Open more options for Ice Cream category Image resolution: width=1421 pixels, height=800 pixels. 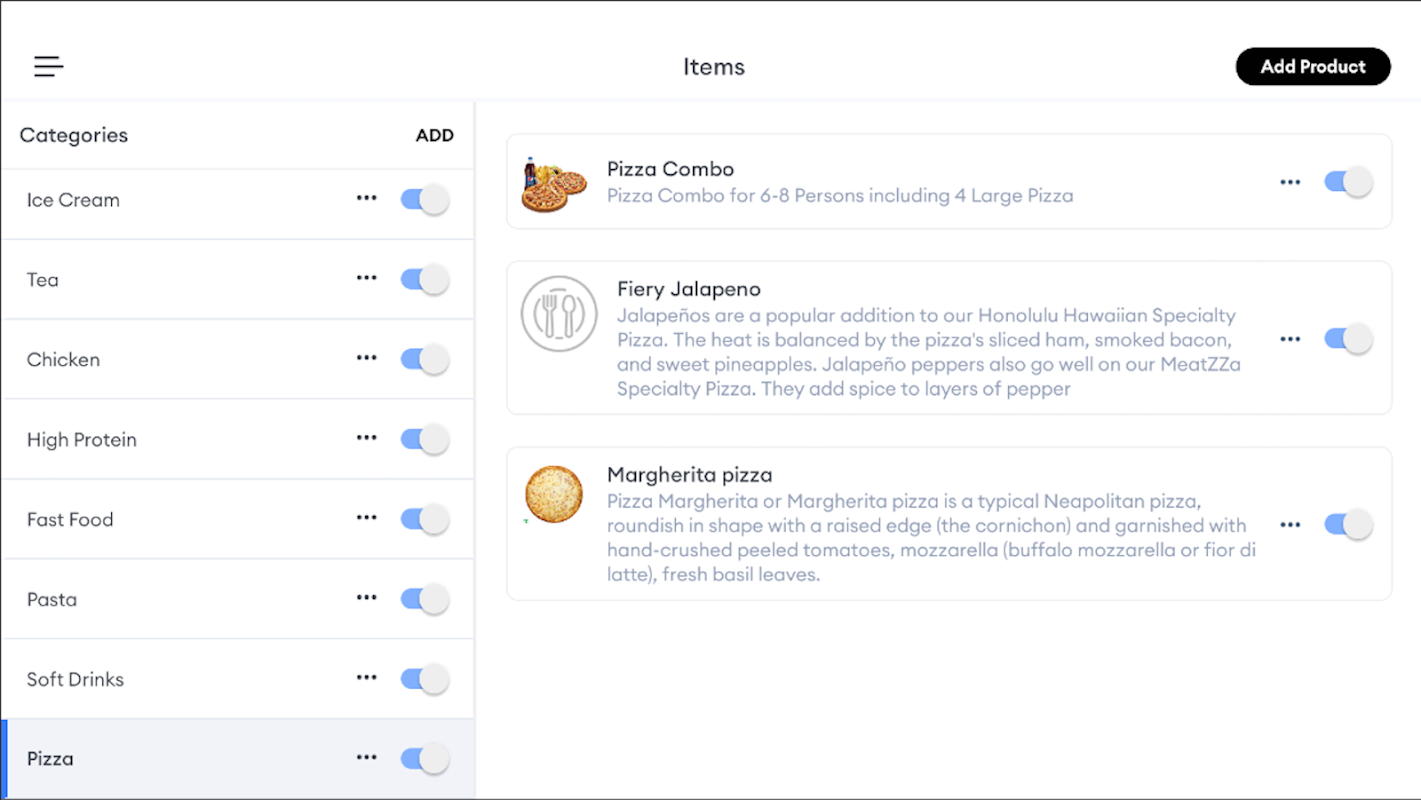coord(367,198)
